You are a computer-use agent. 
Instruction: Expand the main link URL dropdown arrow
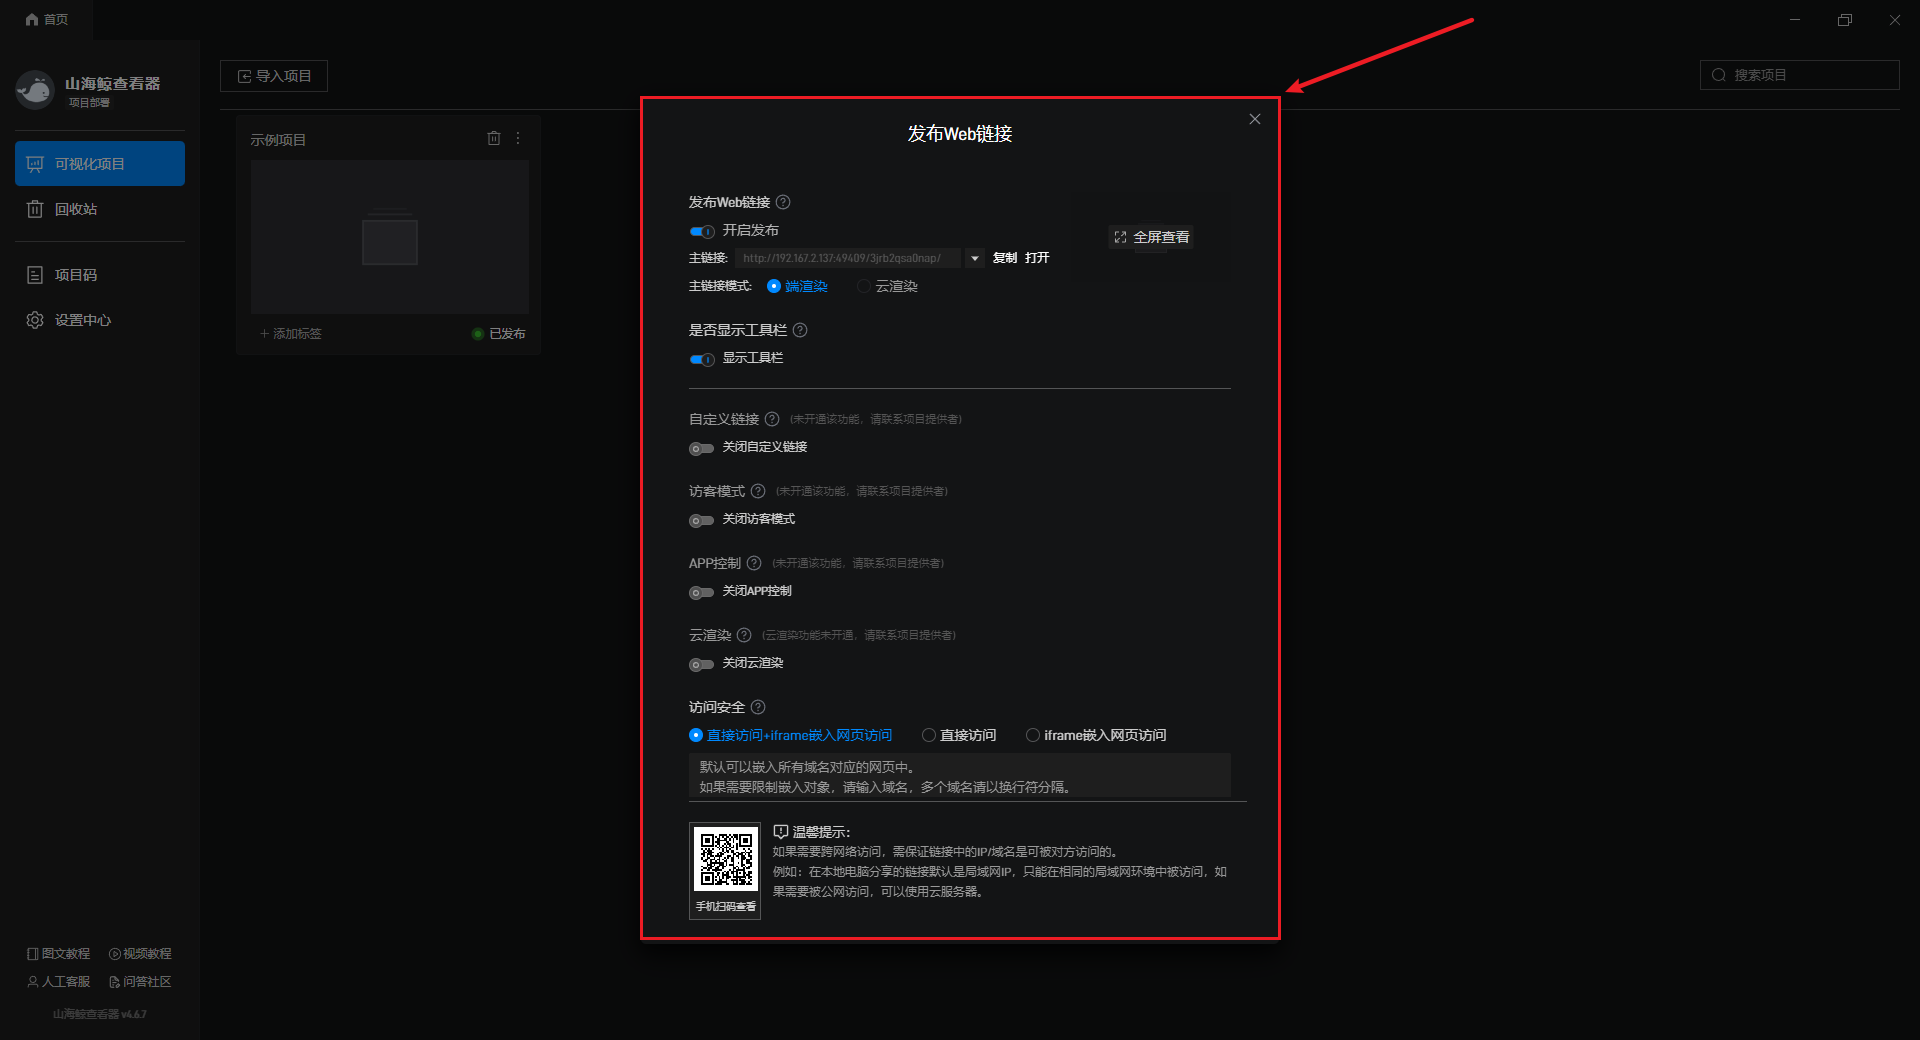point(975,258)
